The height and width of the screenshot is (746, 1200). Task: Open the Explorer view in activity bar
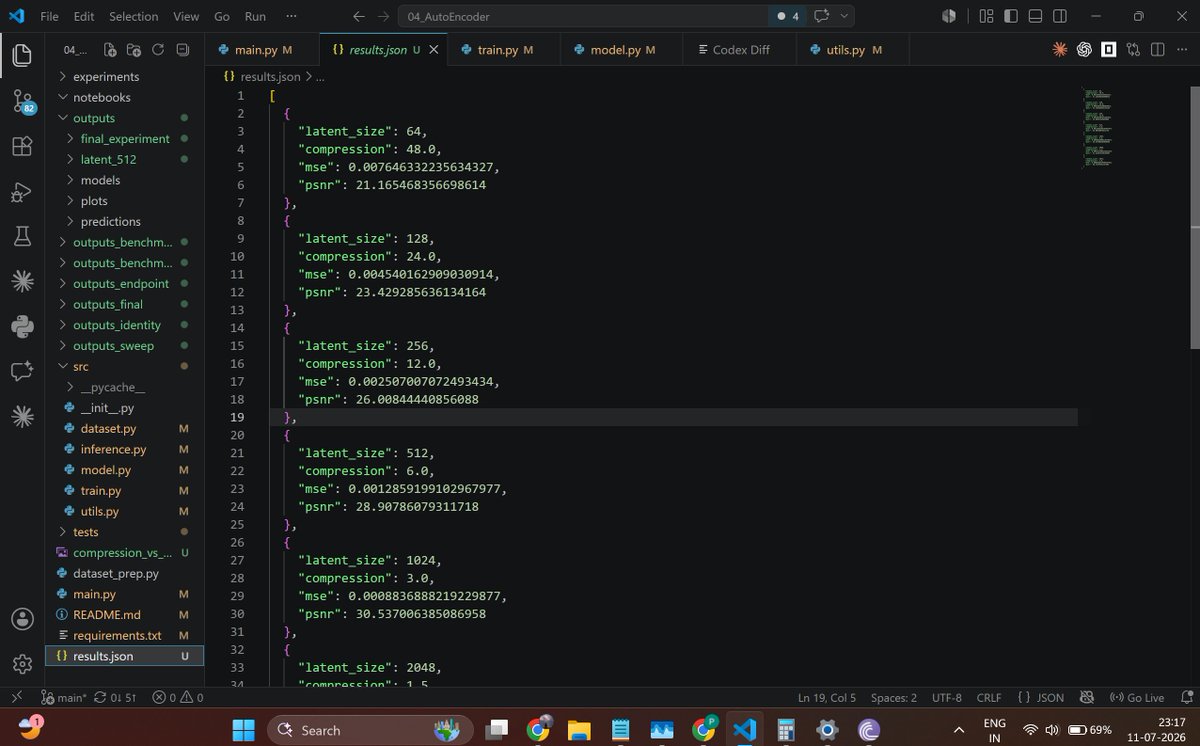22,55
